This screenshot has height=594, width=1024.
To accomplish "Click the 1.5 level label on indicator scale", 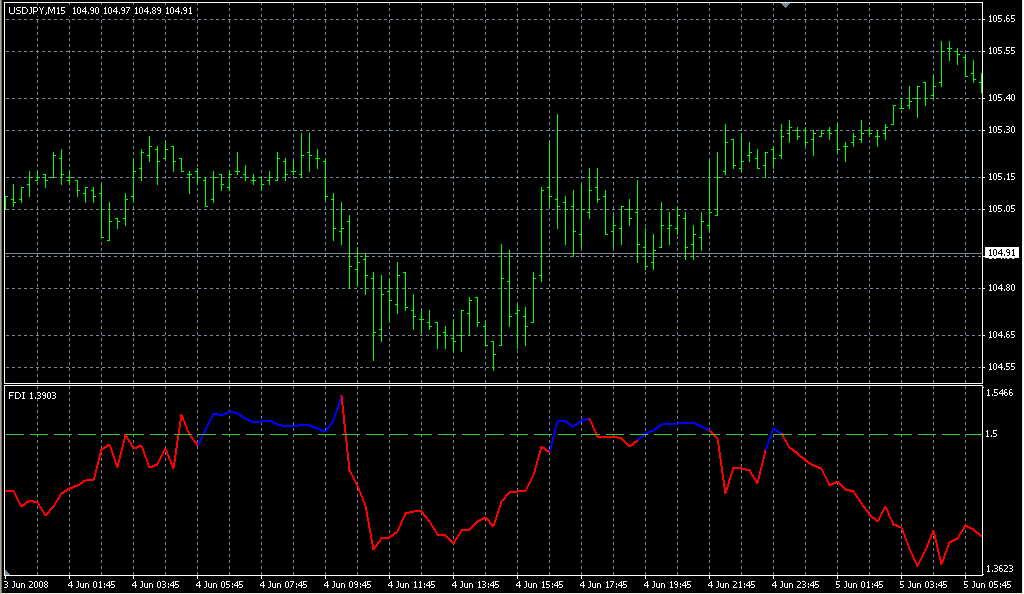I will coord(993,435).
